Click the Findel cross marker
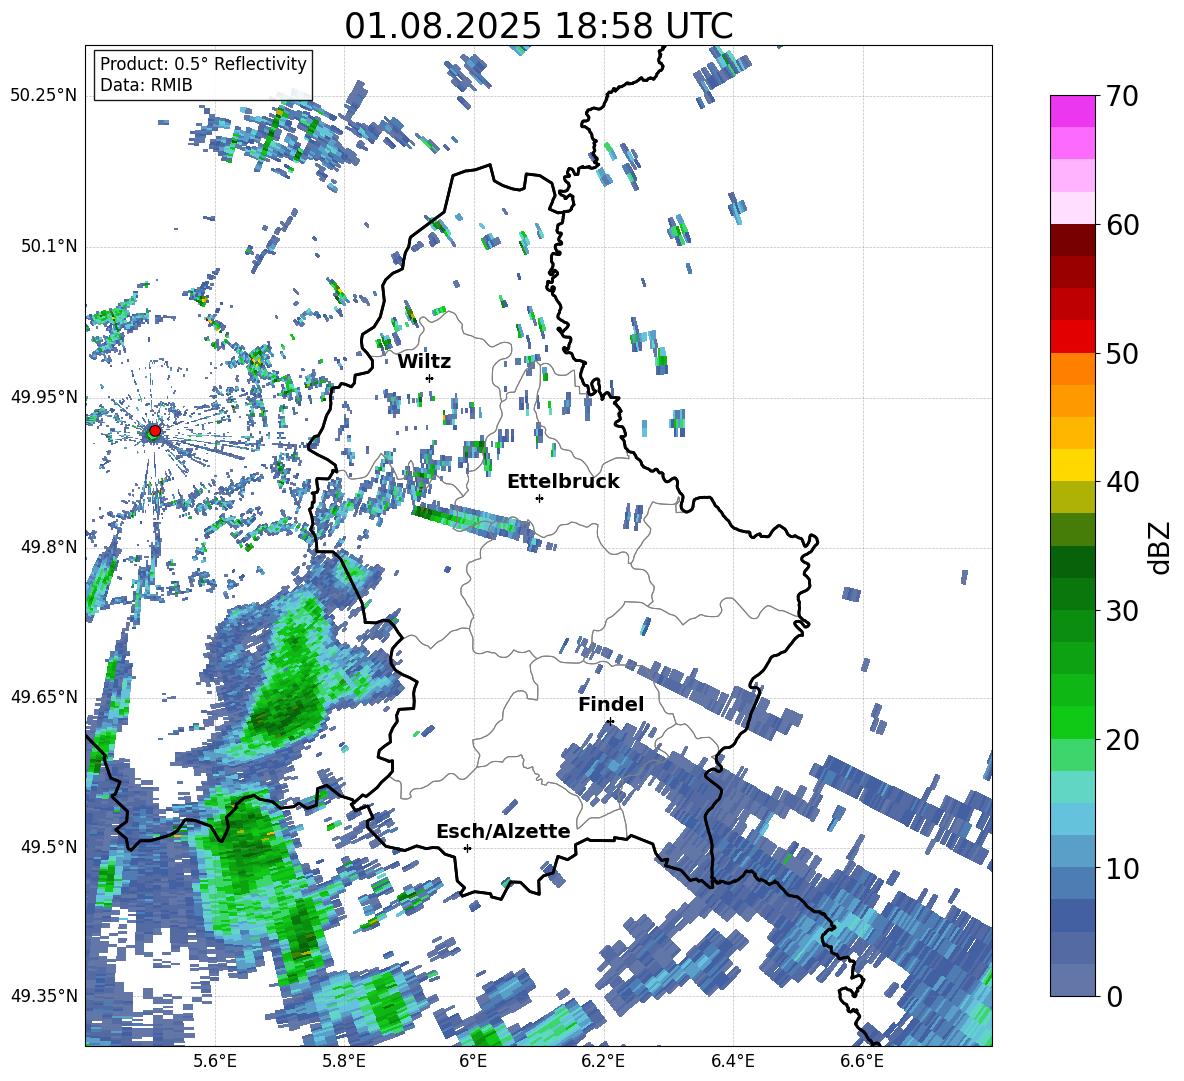The width and height of the screenshot is (1184, 1081). click(x=610, y=722)
